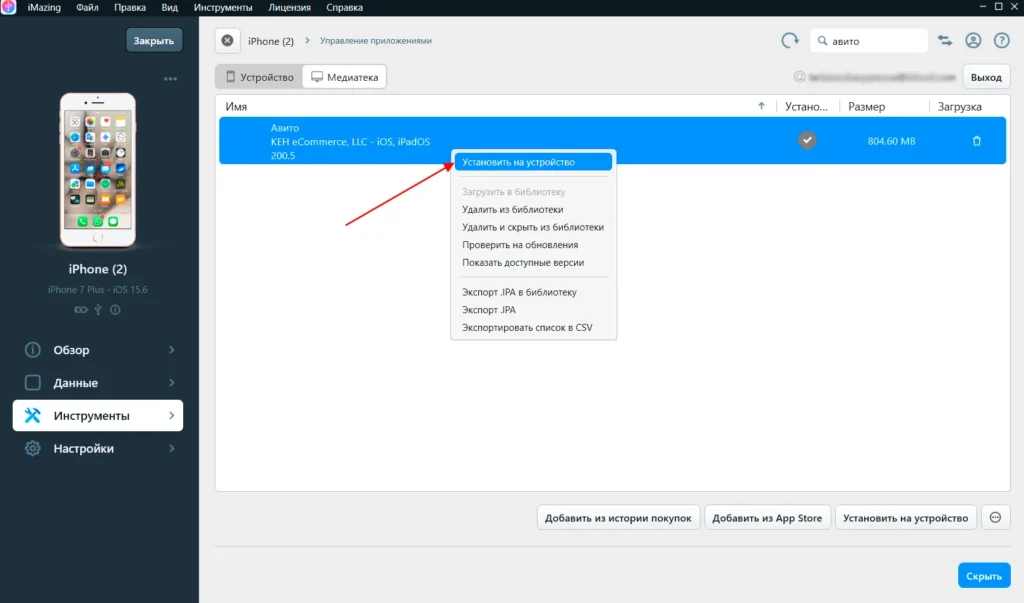Click Добавить из App Store button
Image resolution: width=1024 pixels, height=603 pixels.
(x=767, y=517)
